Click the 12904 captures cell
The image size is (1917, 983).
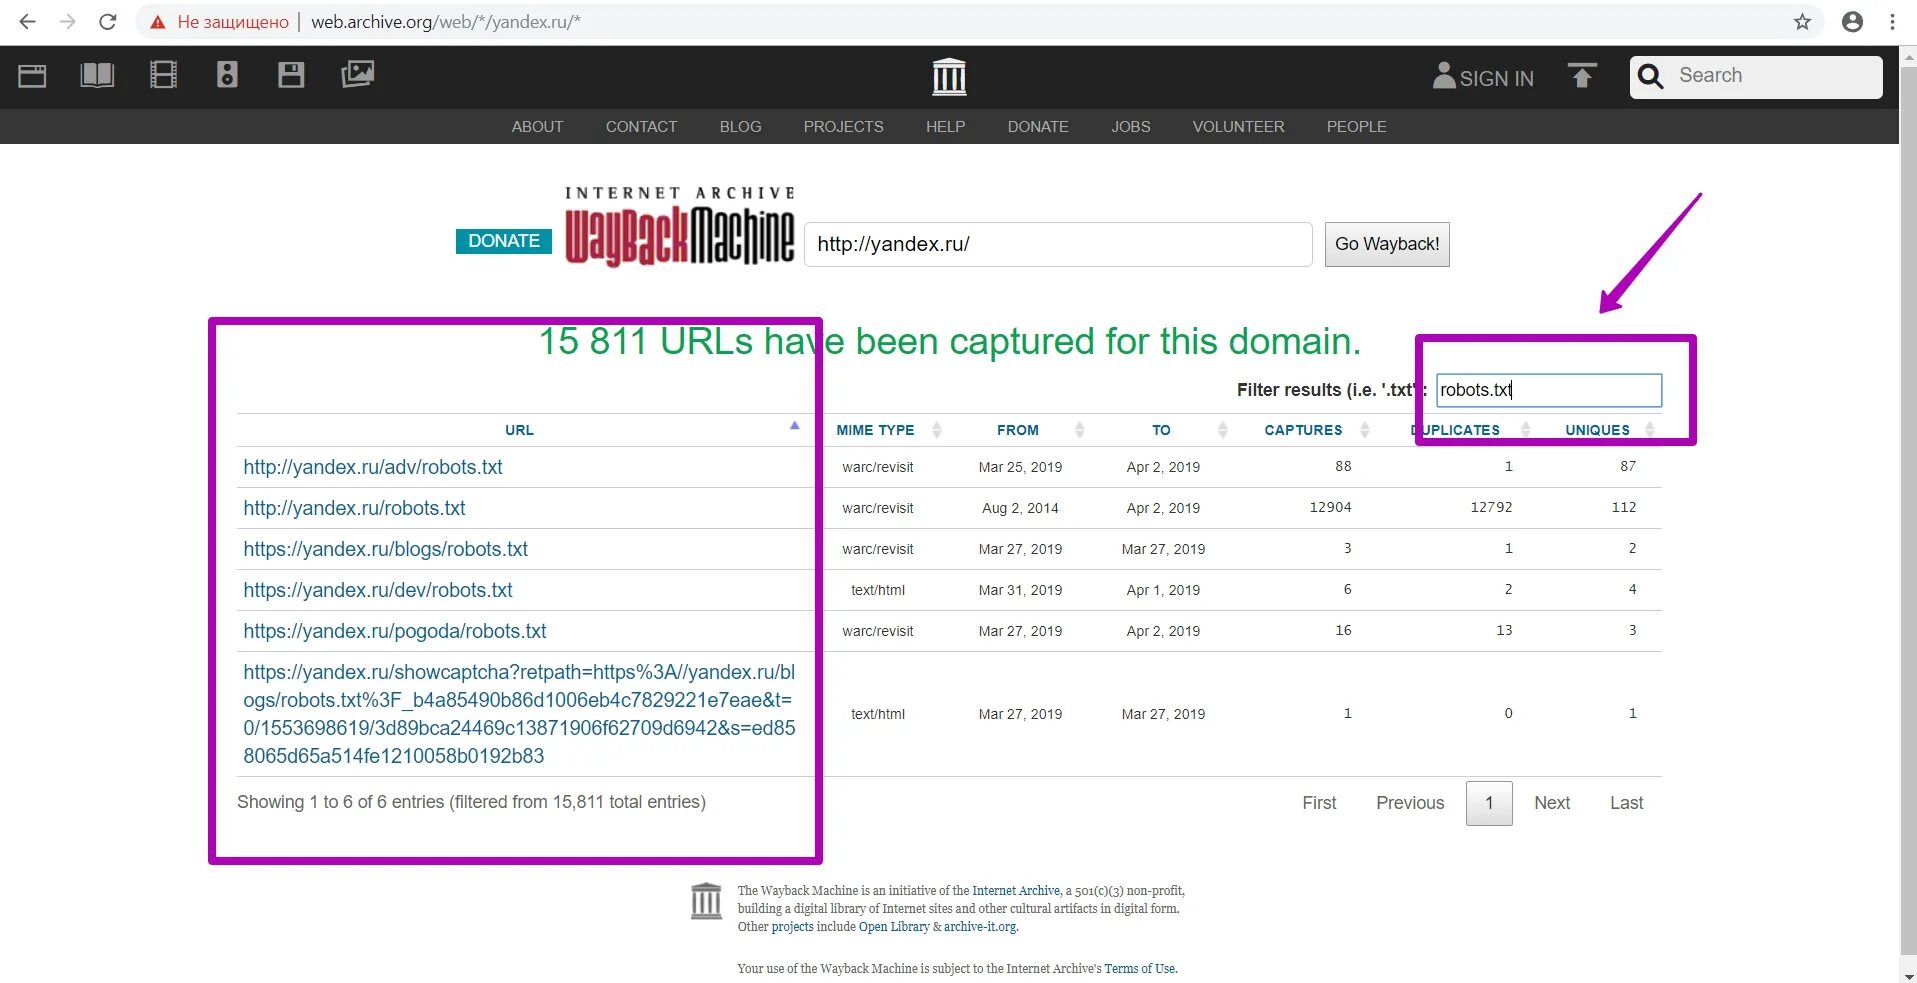[1330, 508]
